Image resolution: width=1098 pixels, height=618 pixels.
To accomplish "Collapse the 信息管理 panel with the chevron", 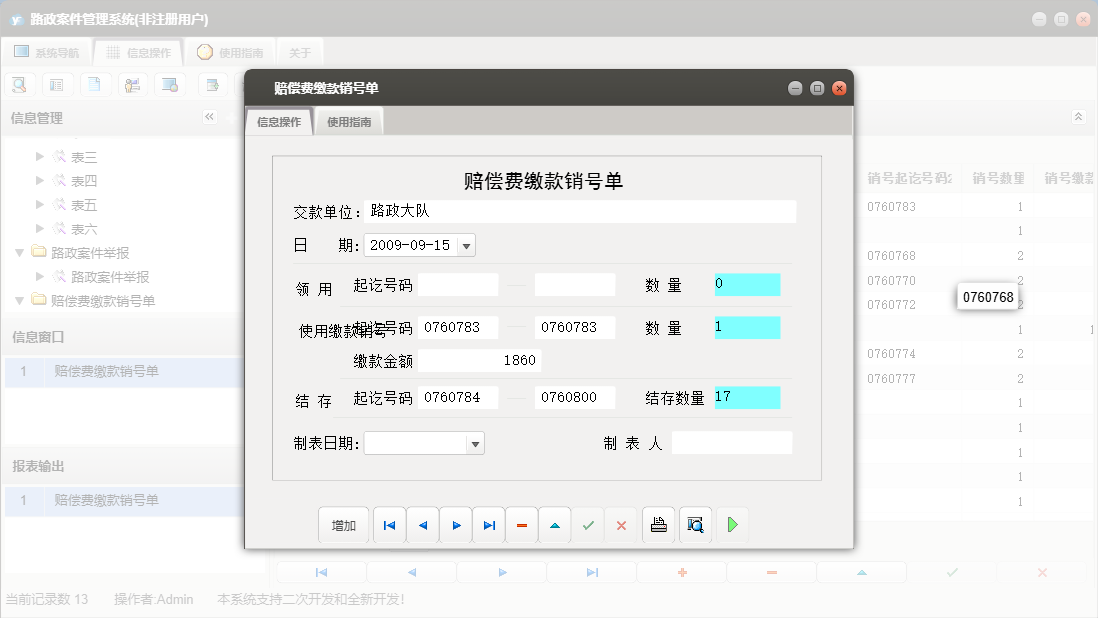I will tap(210, 116).
